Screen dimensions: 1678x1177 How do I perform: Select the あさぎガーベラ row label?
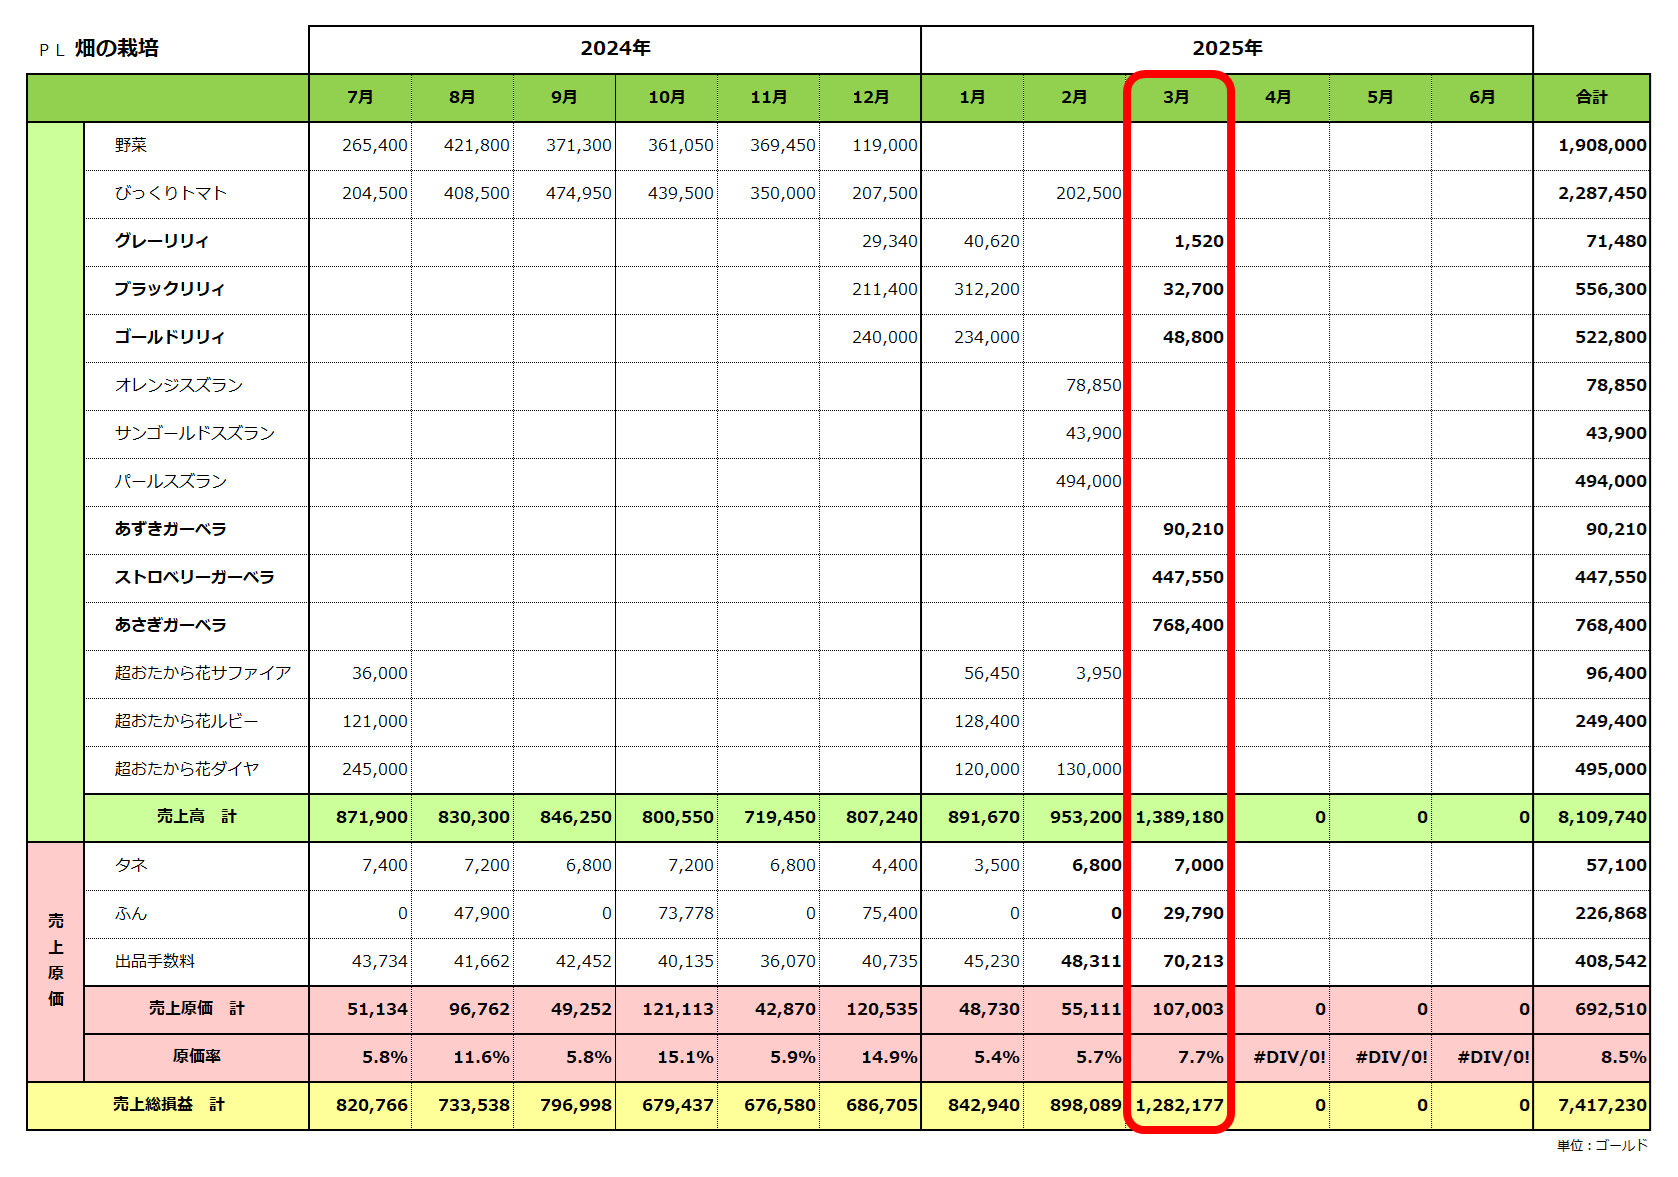tap(170, 625)
